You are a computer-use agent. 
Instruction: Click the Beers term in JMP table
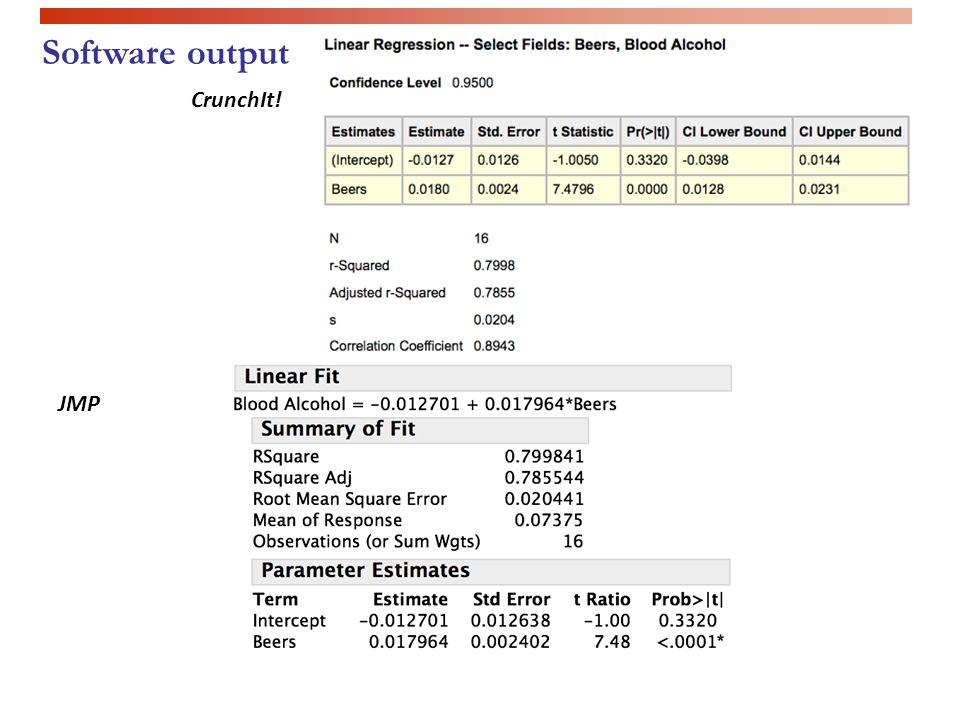[x=274, y=642]
